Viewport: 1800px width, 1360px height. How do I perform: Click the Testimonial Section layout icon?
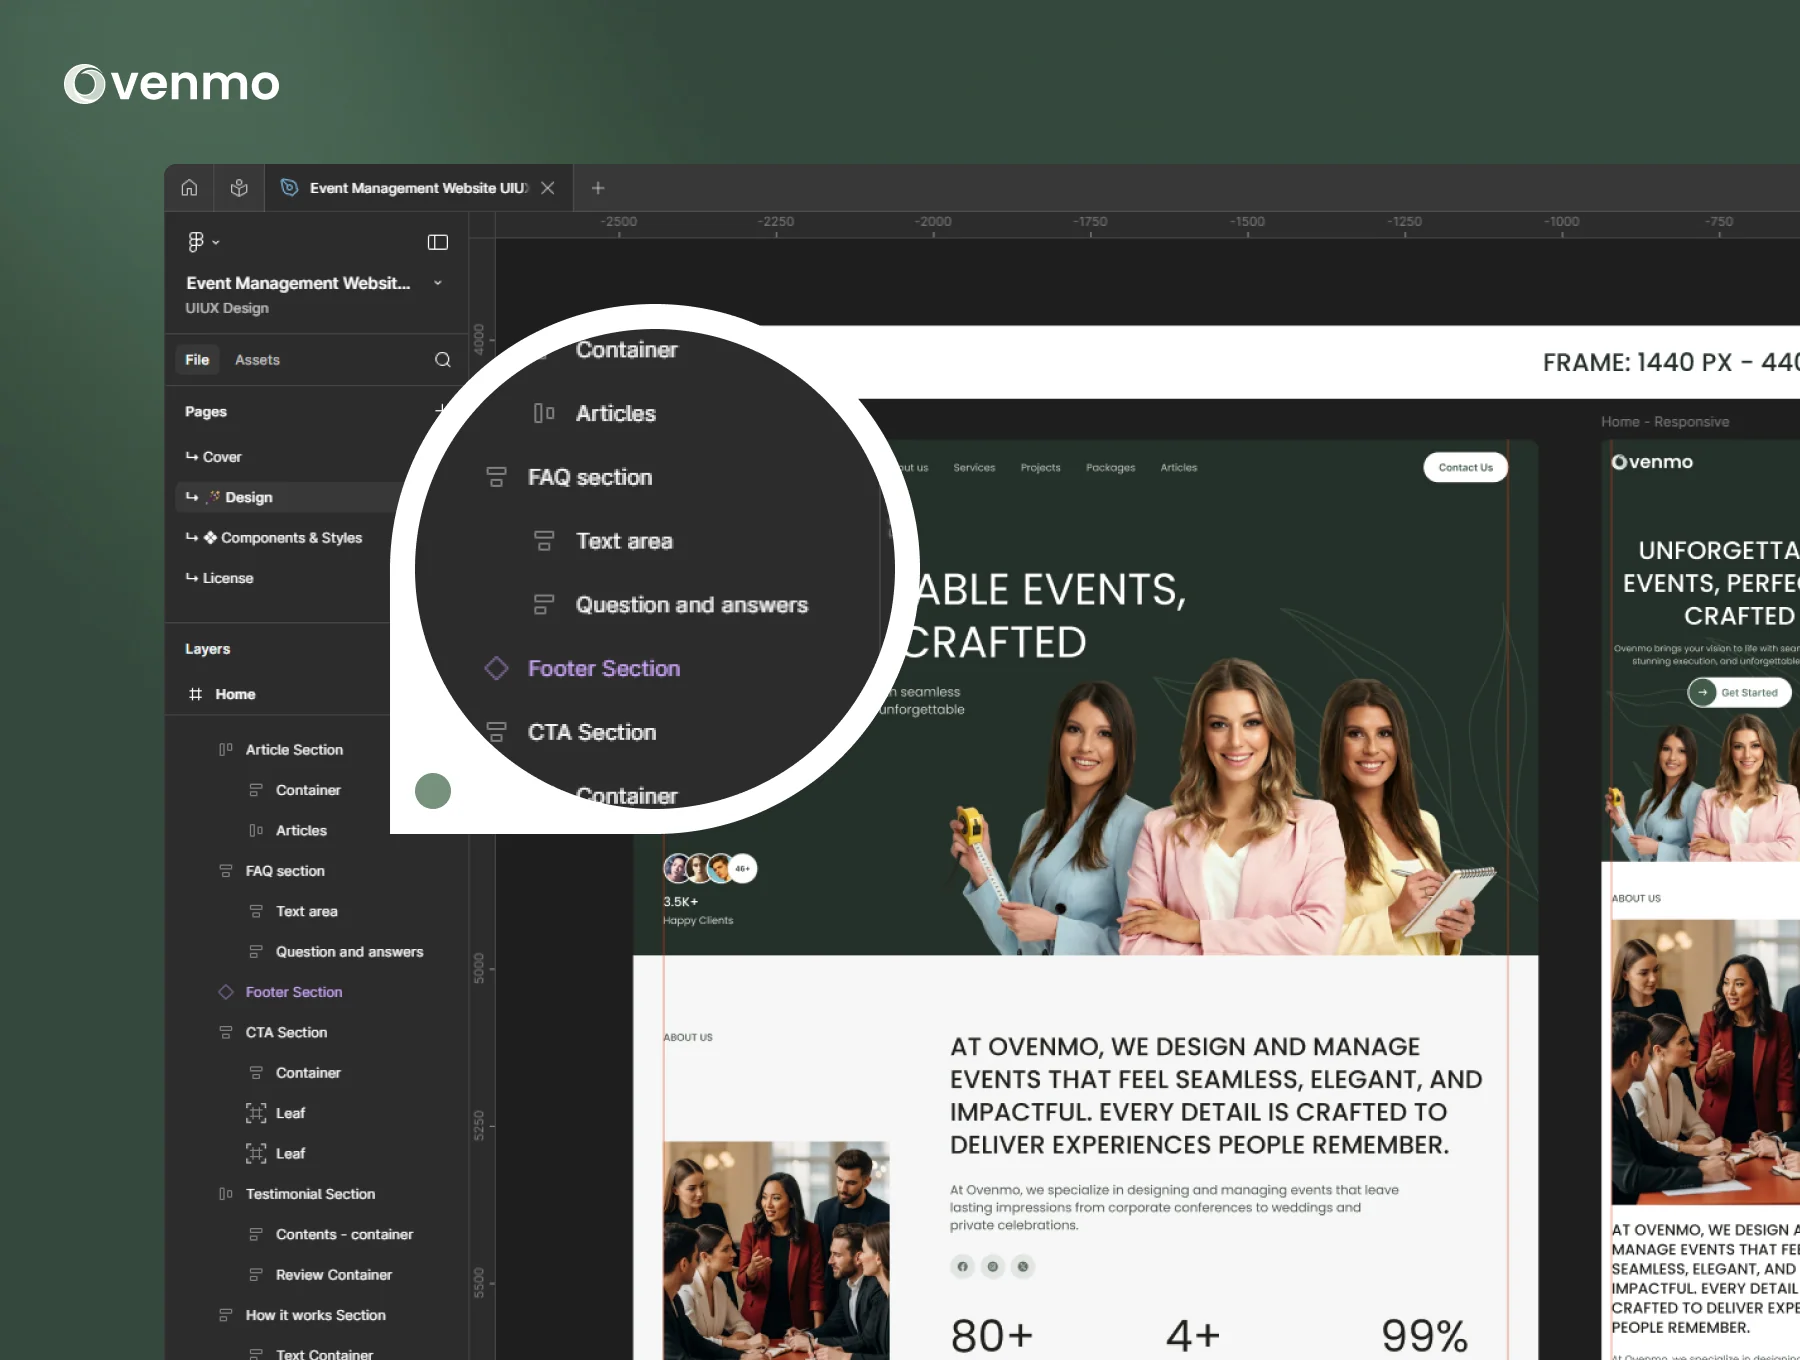pyautogui.click(x=226, y=1194)
